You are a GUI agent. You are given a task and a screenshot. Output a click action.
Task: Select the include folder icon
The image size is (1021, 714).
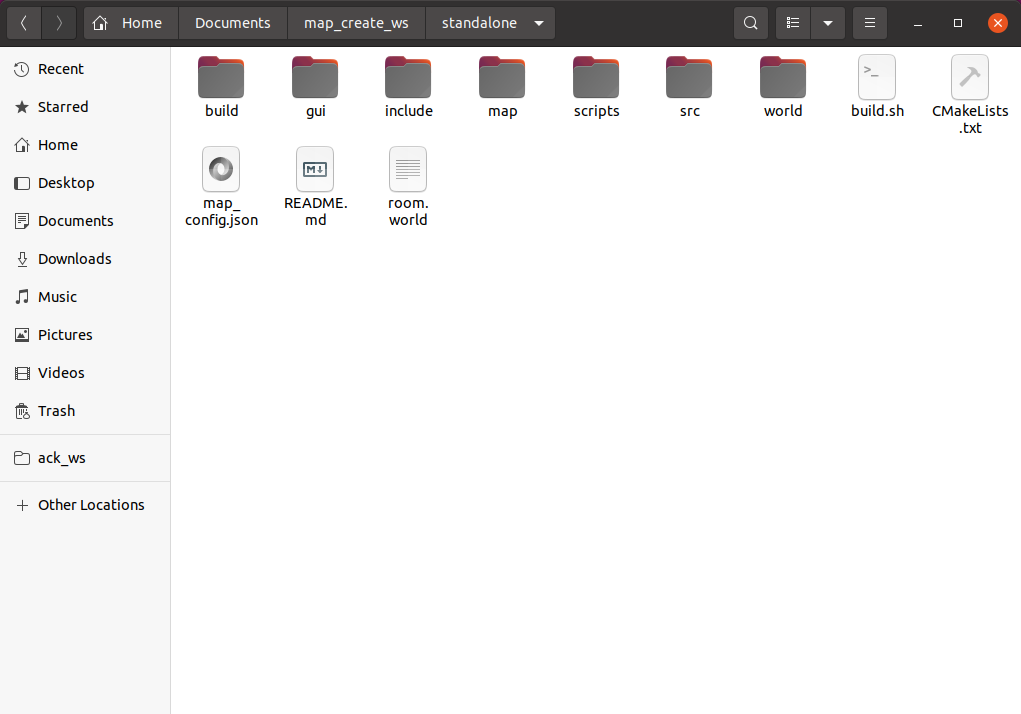(408, 77)
